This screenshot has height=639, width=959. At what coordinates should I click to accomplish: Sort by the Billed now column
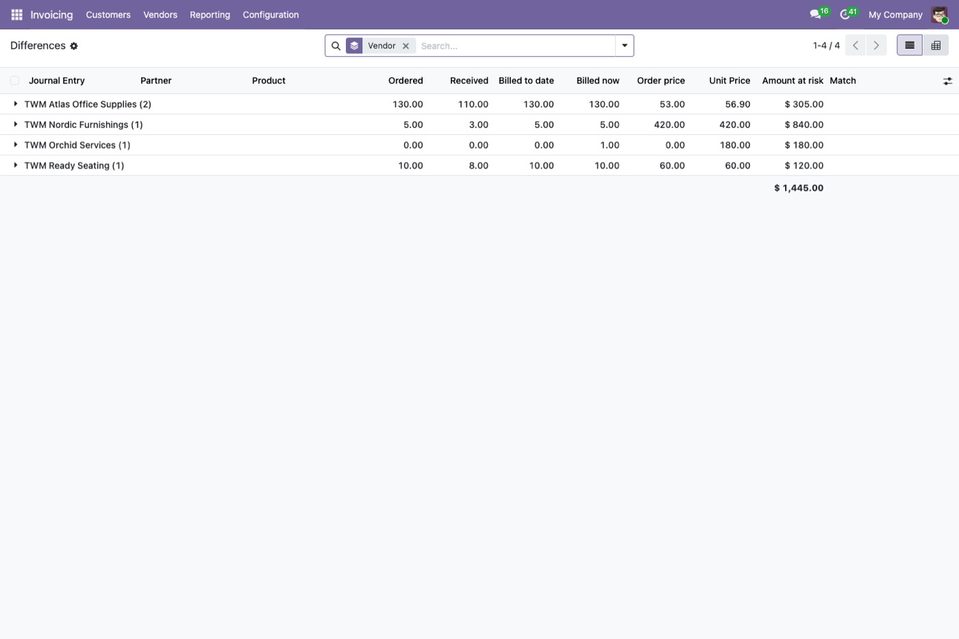[x=598, y=81]
